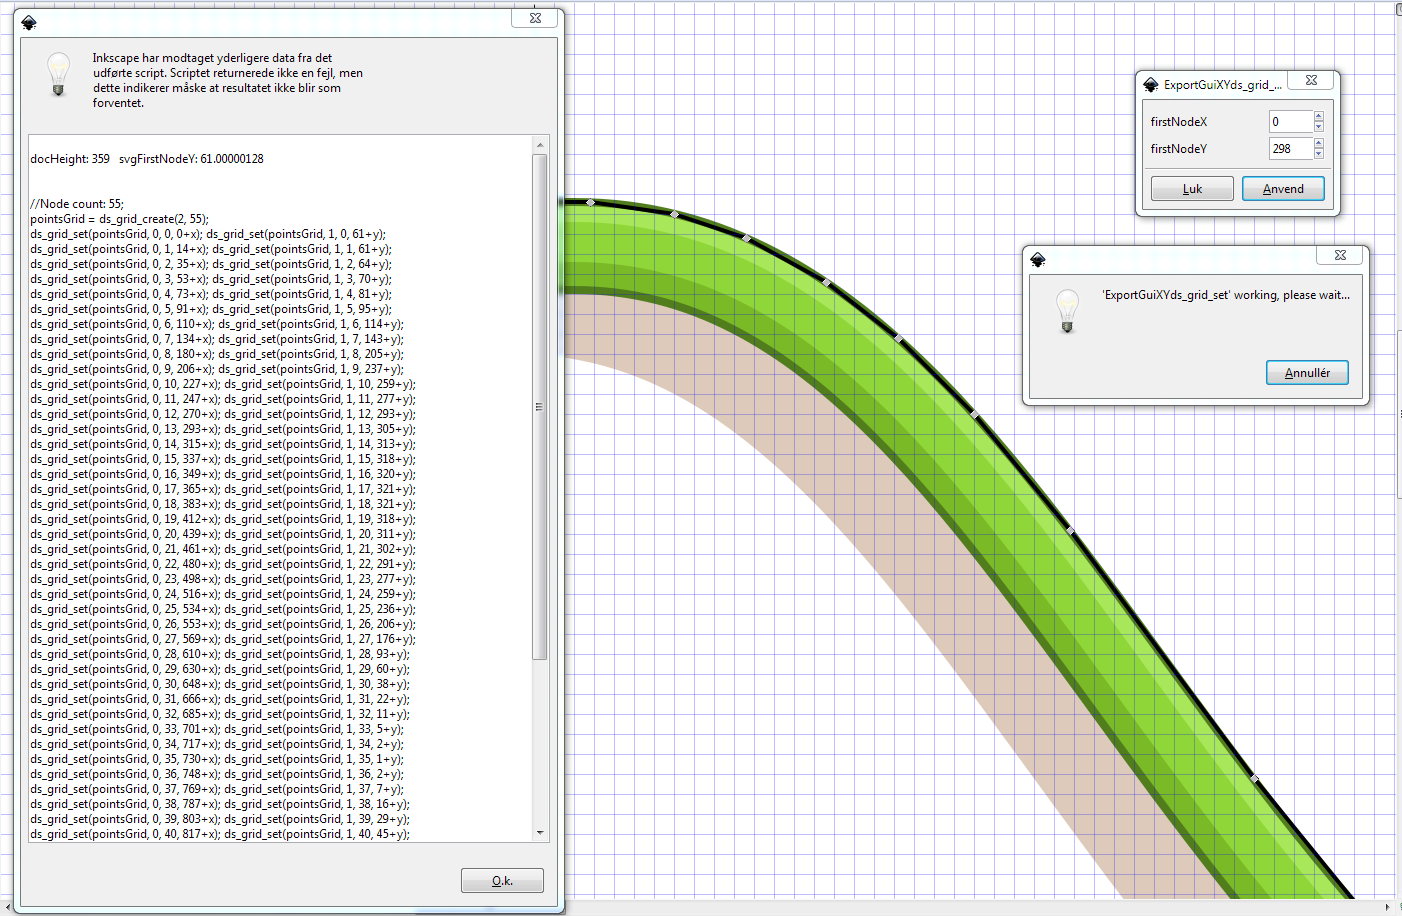Screen dimensions: 1402x916
Task: Click Inkscape icon in the working-please-wait dialog
Action: [1038, 260]
